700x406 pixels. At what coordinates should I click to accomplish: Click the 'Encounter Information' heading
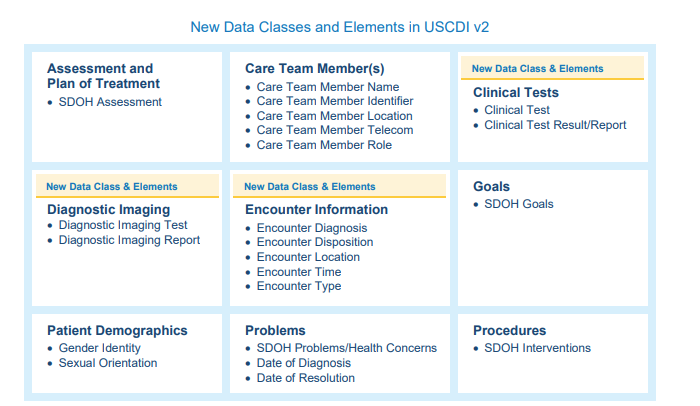pyautogui.click(x=317, y=209)
